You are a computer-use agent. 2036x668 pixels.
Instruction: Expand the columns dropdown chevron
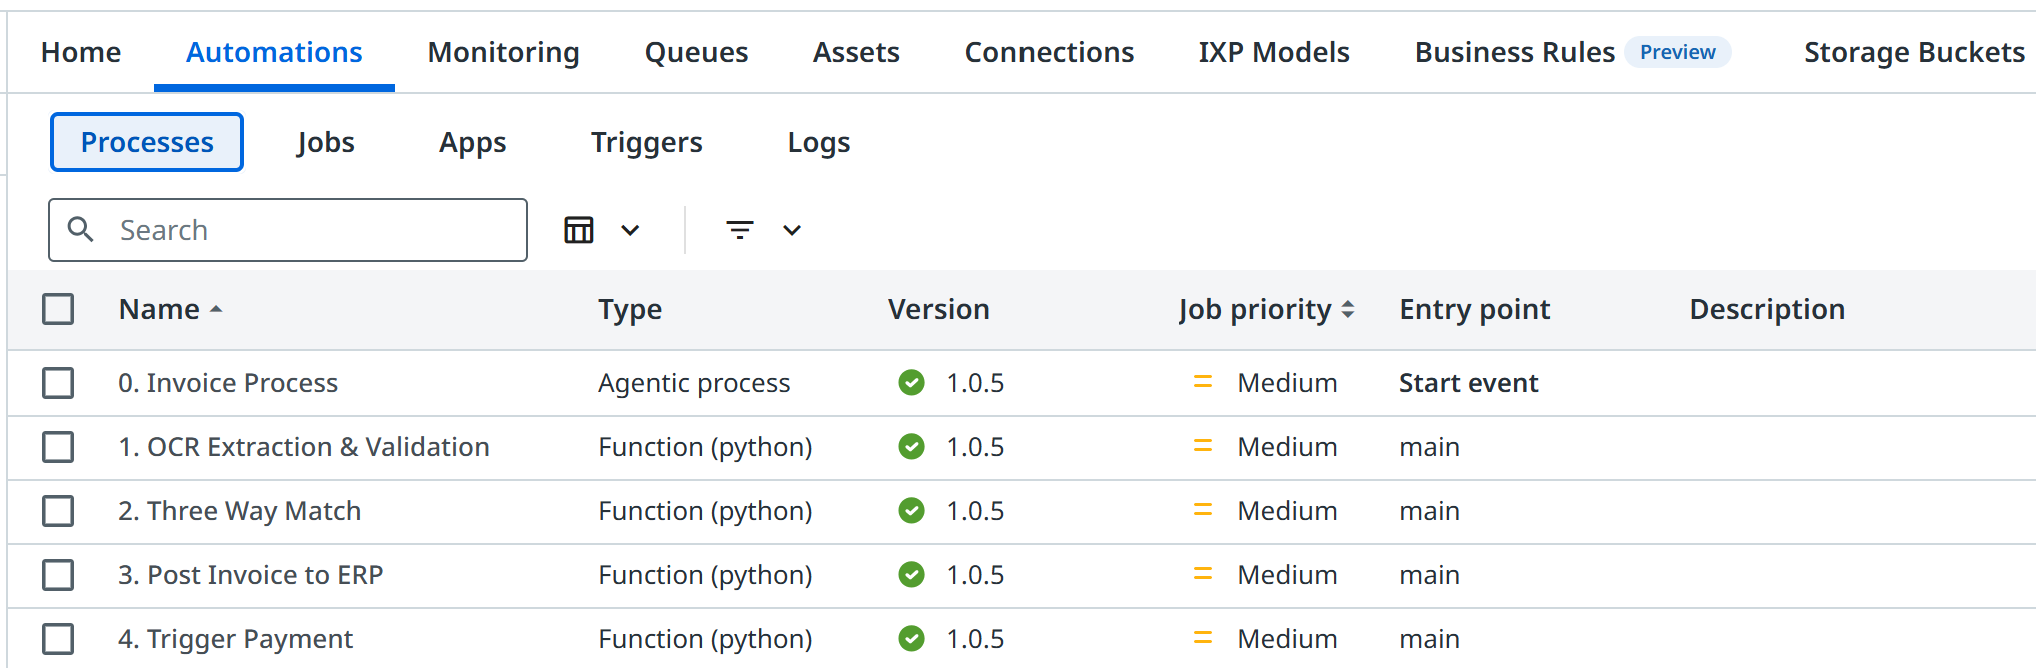pyautogui.click(x=630, y=230)
